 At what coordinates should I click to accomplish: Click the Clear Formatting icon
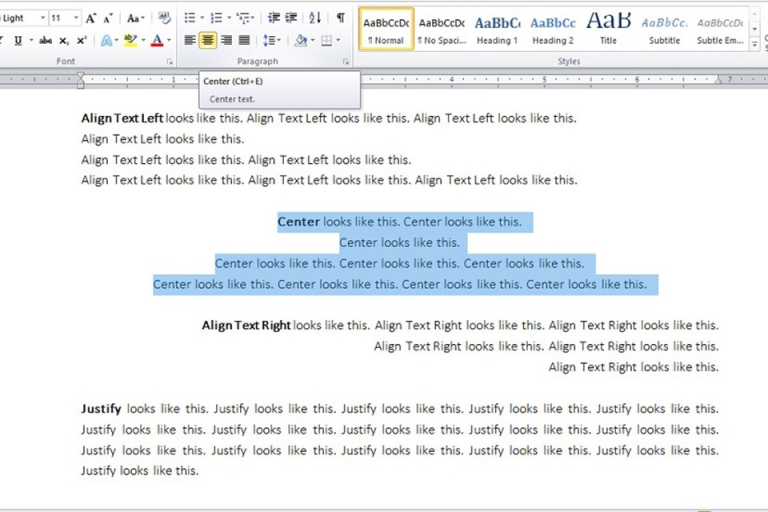[x=164, y=19]
